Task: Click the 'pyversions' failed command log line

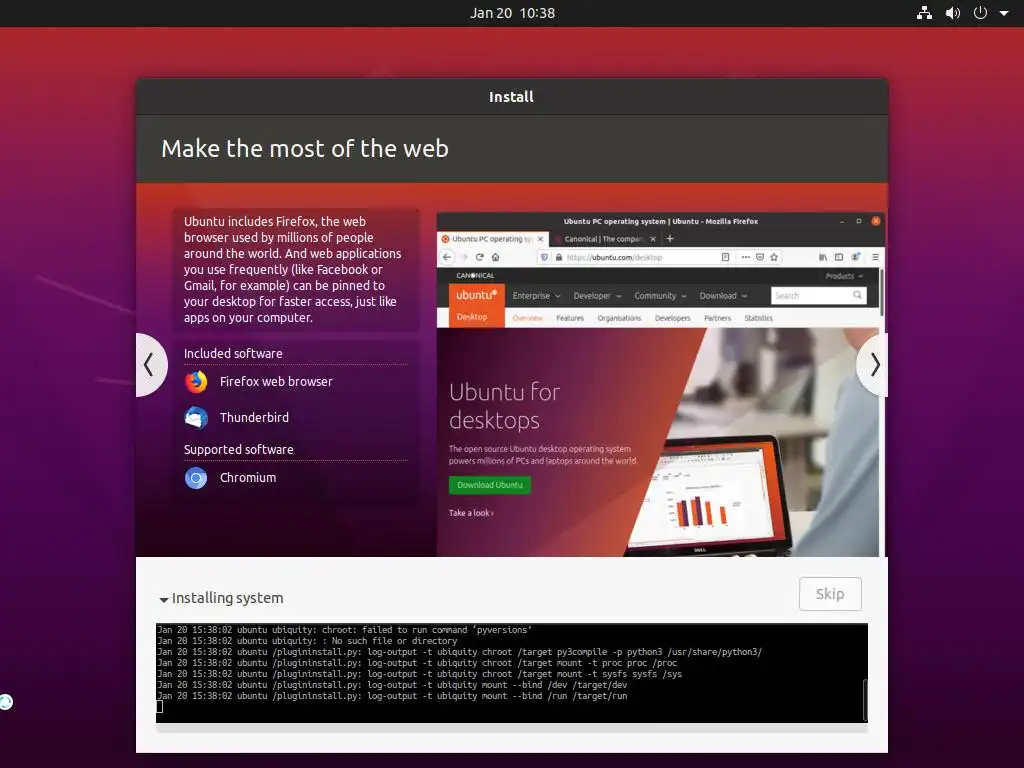Action: click(344, 630)
